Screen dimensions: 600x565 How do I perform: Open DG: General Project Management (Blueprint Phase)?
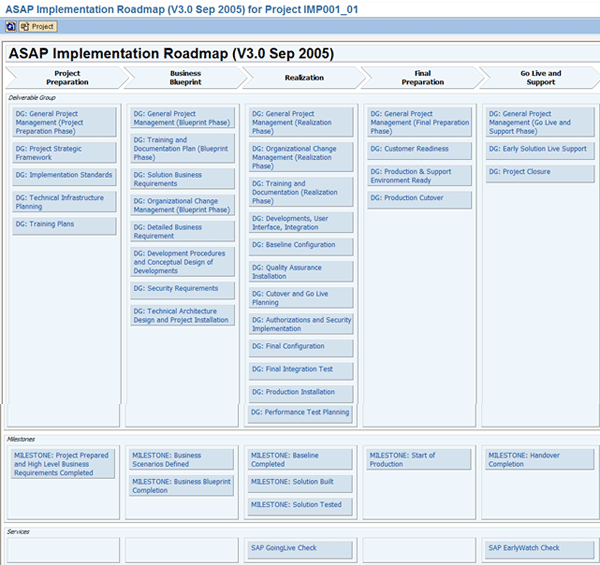182,118
